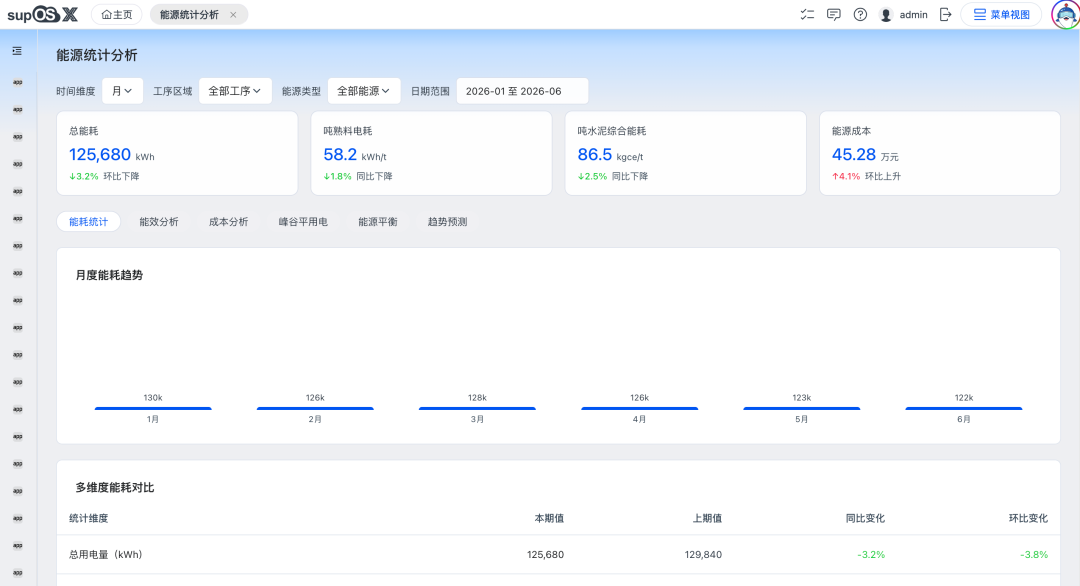Click the 环比变化 column header

point(1028,519)
